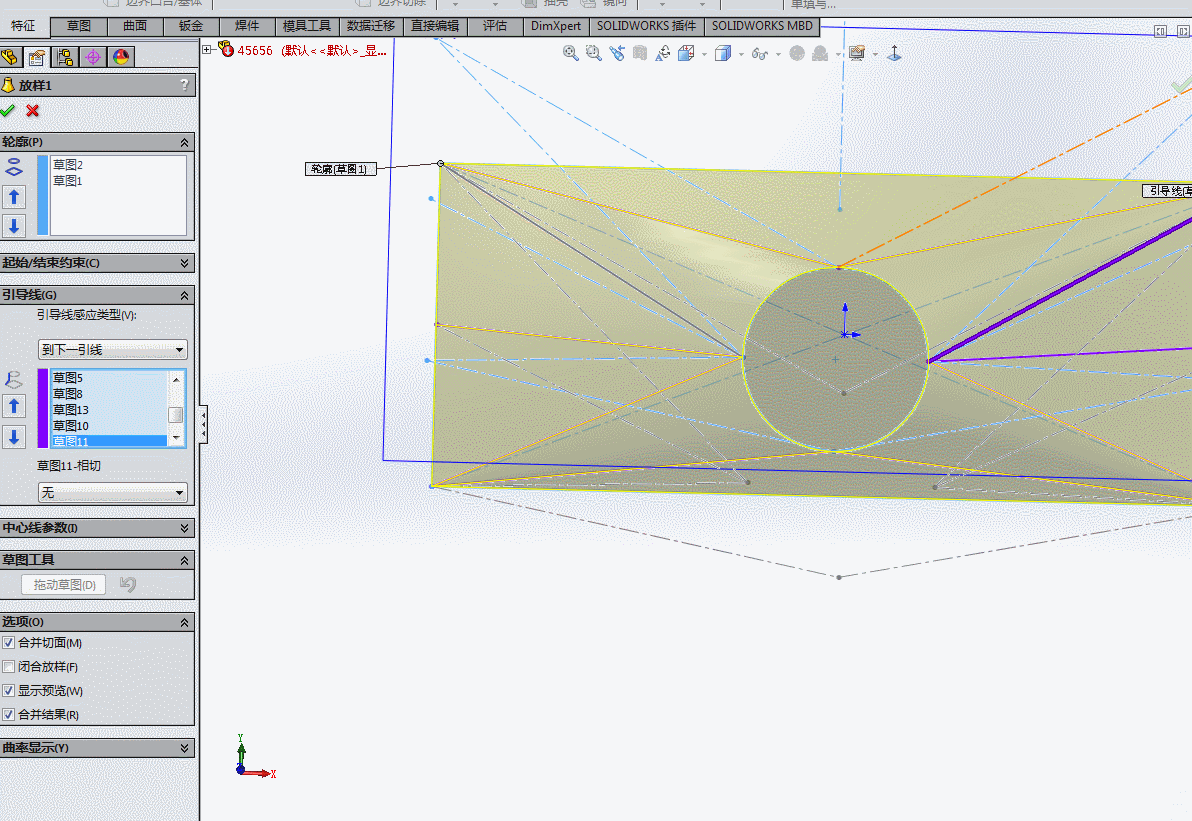Switch to the 钣金 tab
Image resolution: width=1192 pixels, height=821 pixels.
click(191, 26)
